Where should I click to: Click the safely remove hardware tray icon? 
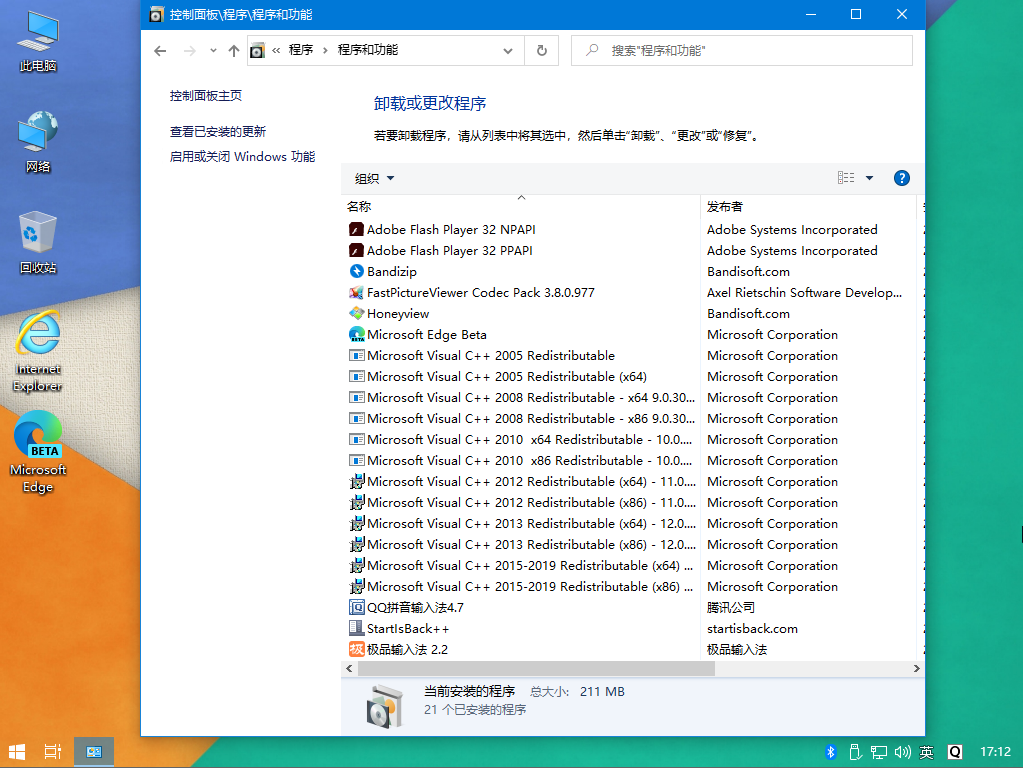click(855, 752)
